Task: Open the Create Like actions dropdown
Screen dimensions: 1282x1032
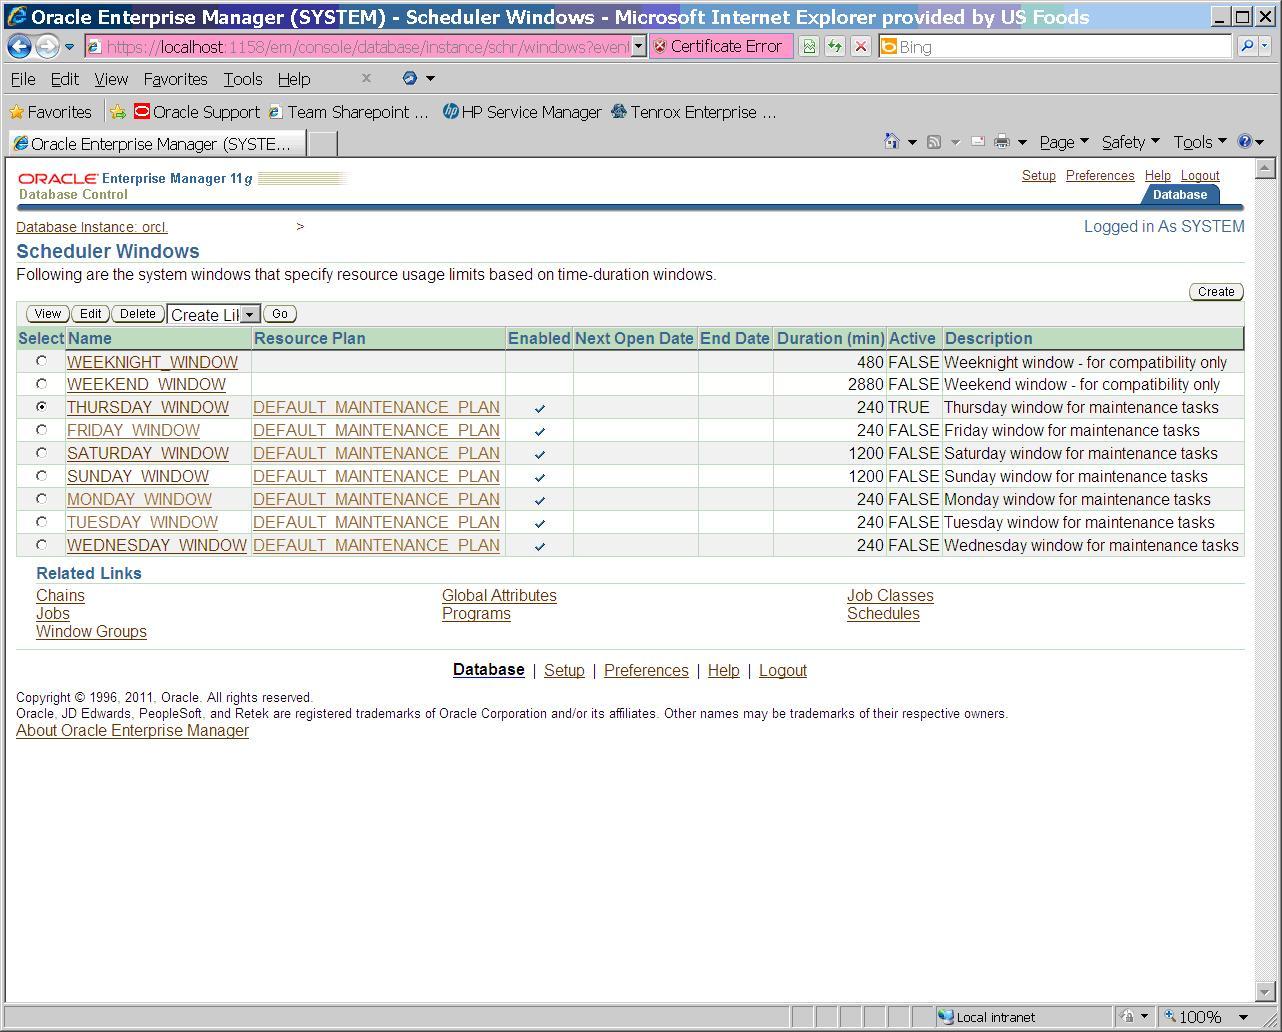Action: 214,315
